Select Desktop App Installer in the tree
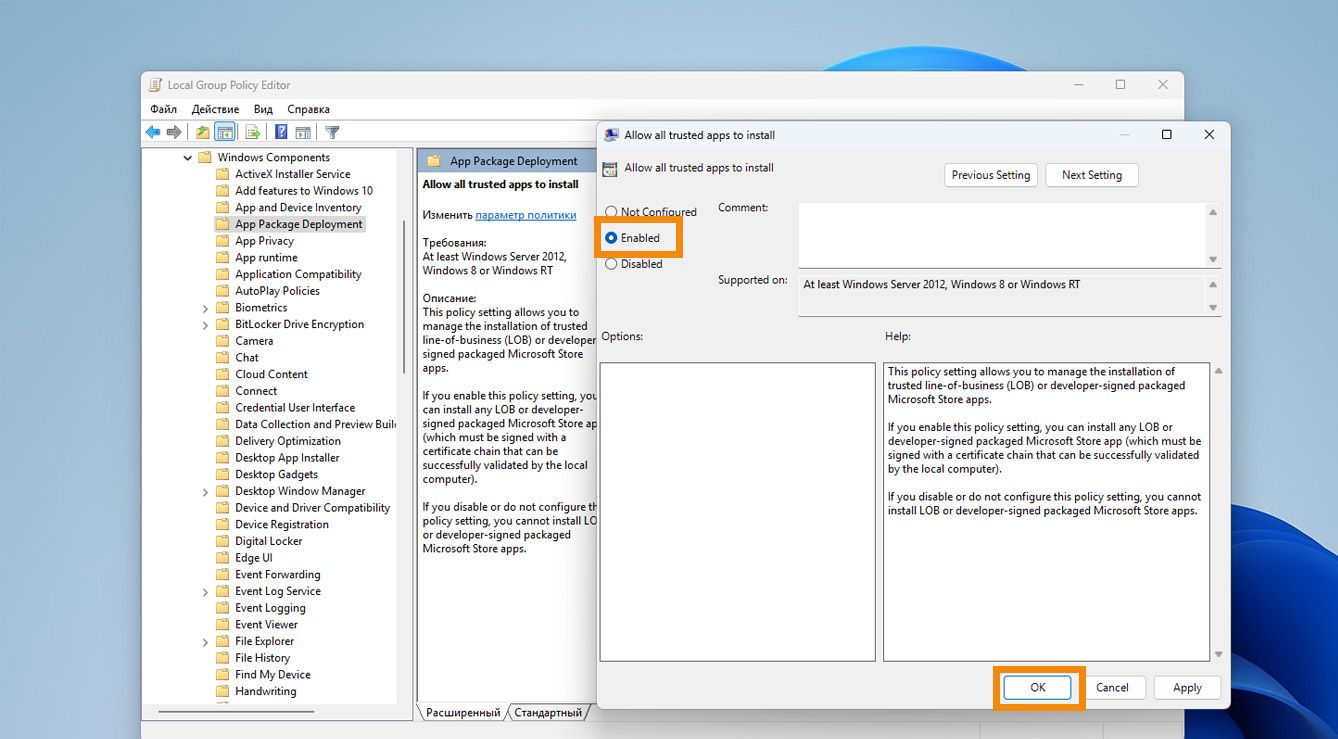This screenshot has height=739, width=1338. 287,458
